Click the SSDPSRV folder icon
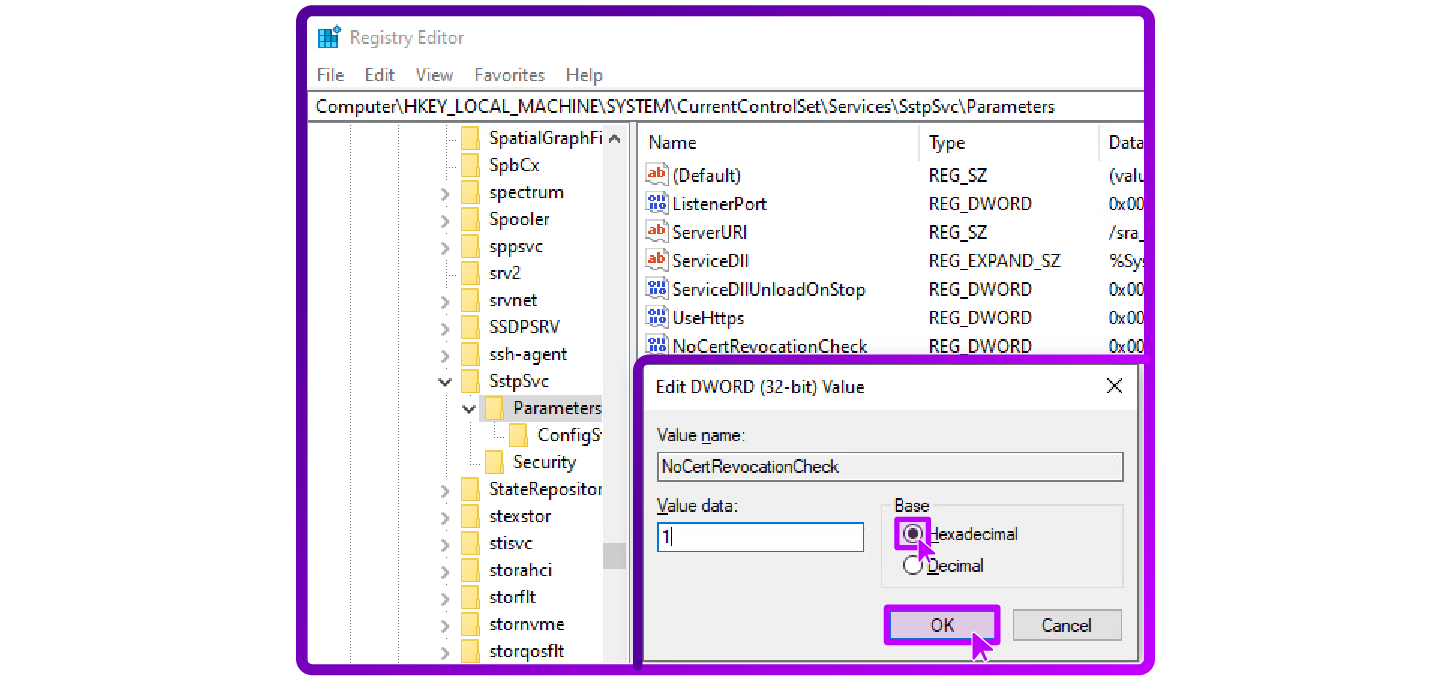Viewport: 1456px width, 682px height. click(x=471, y=327)
